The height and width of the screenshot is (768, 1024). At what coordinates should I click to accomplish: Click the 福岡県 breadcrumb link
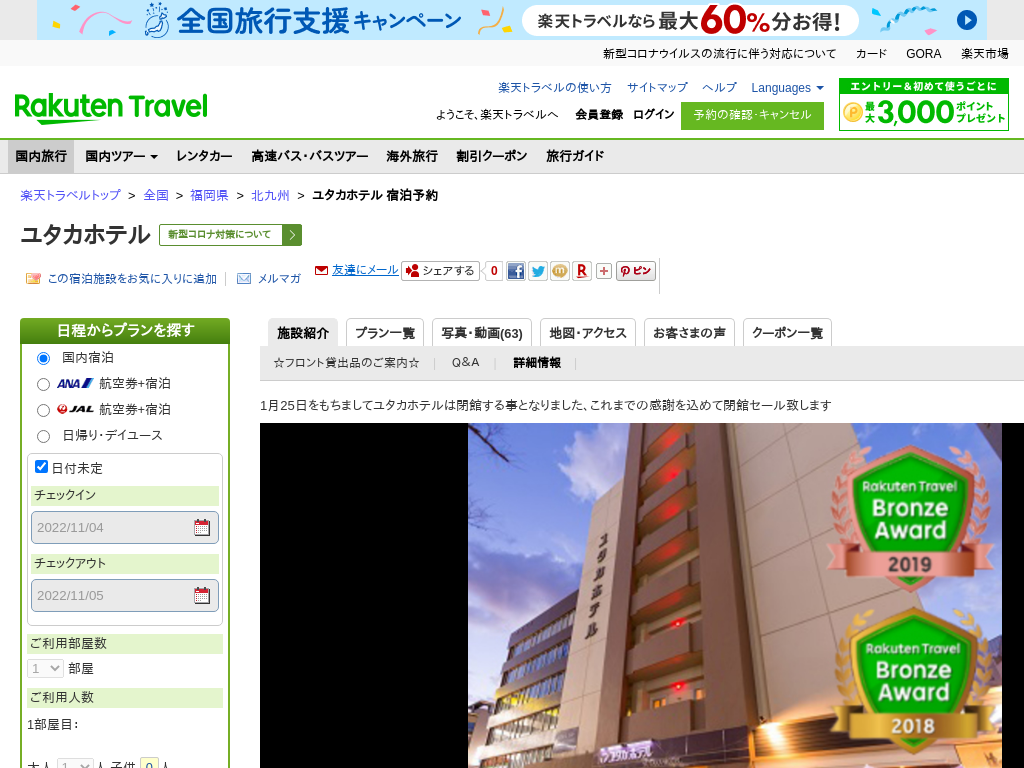[209, 195]
